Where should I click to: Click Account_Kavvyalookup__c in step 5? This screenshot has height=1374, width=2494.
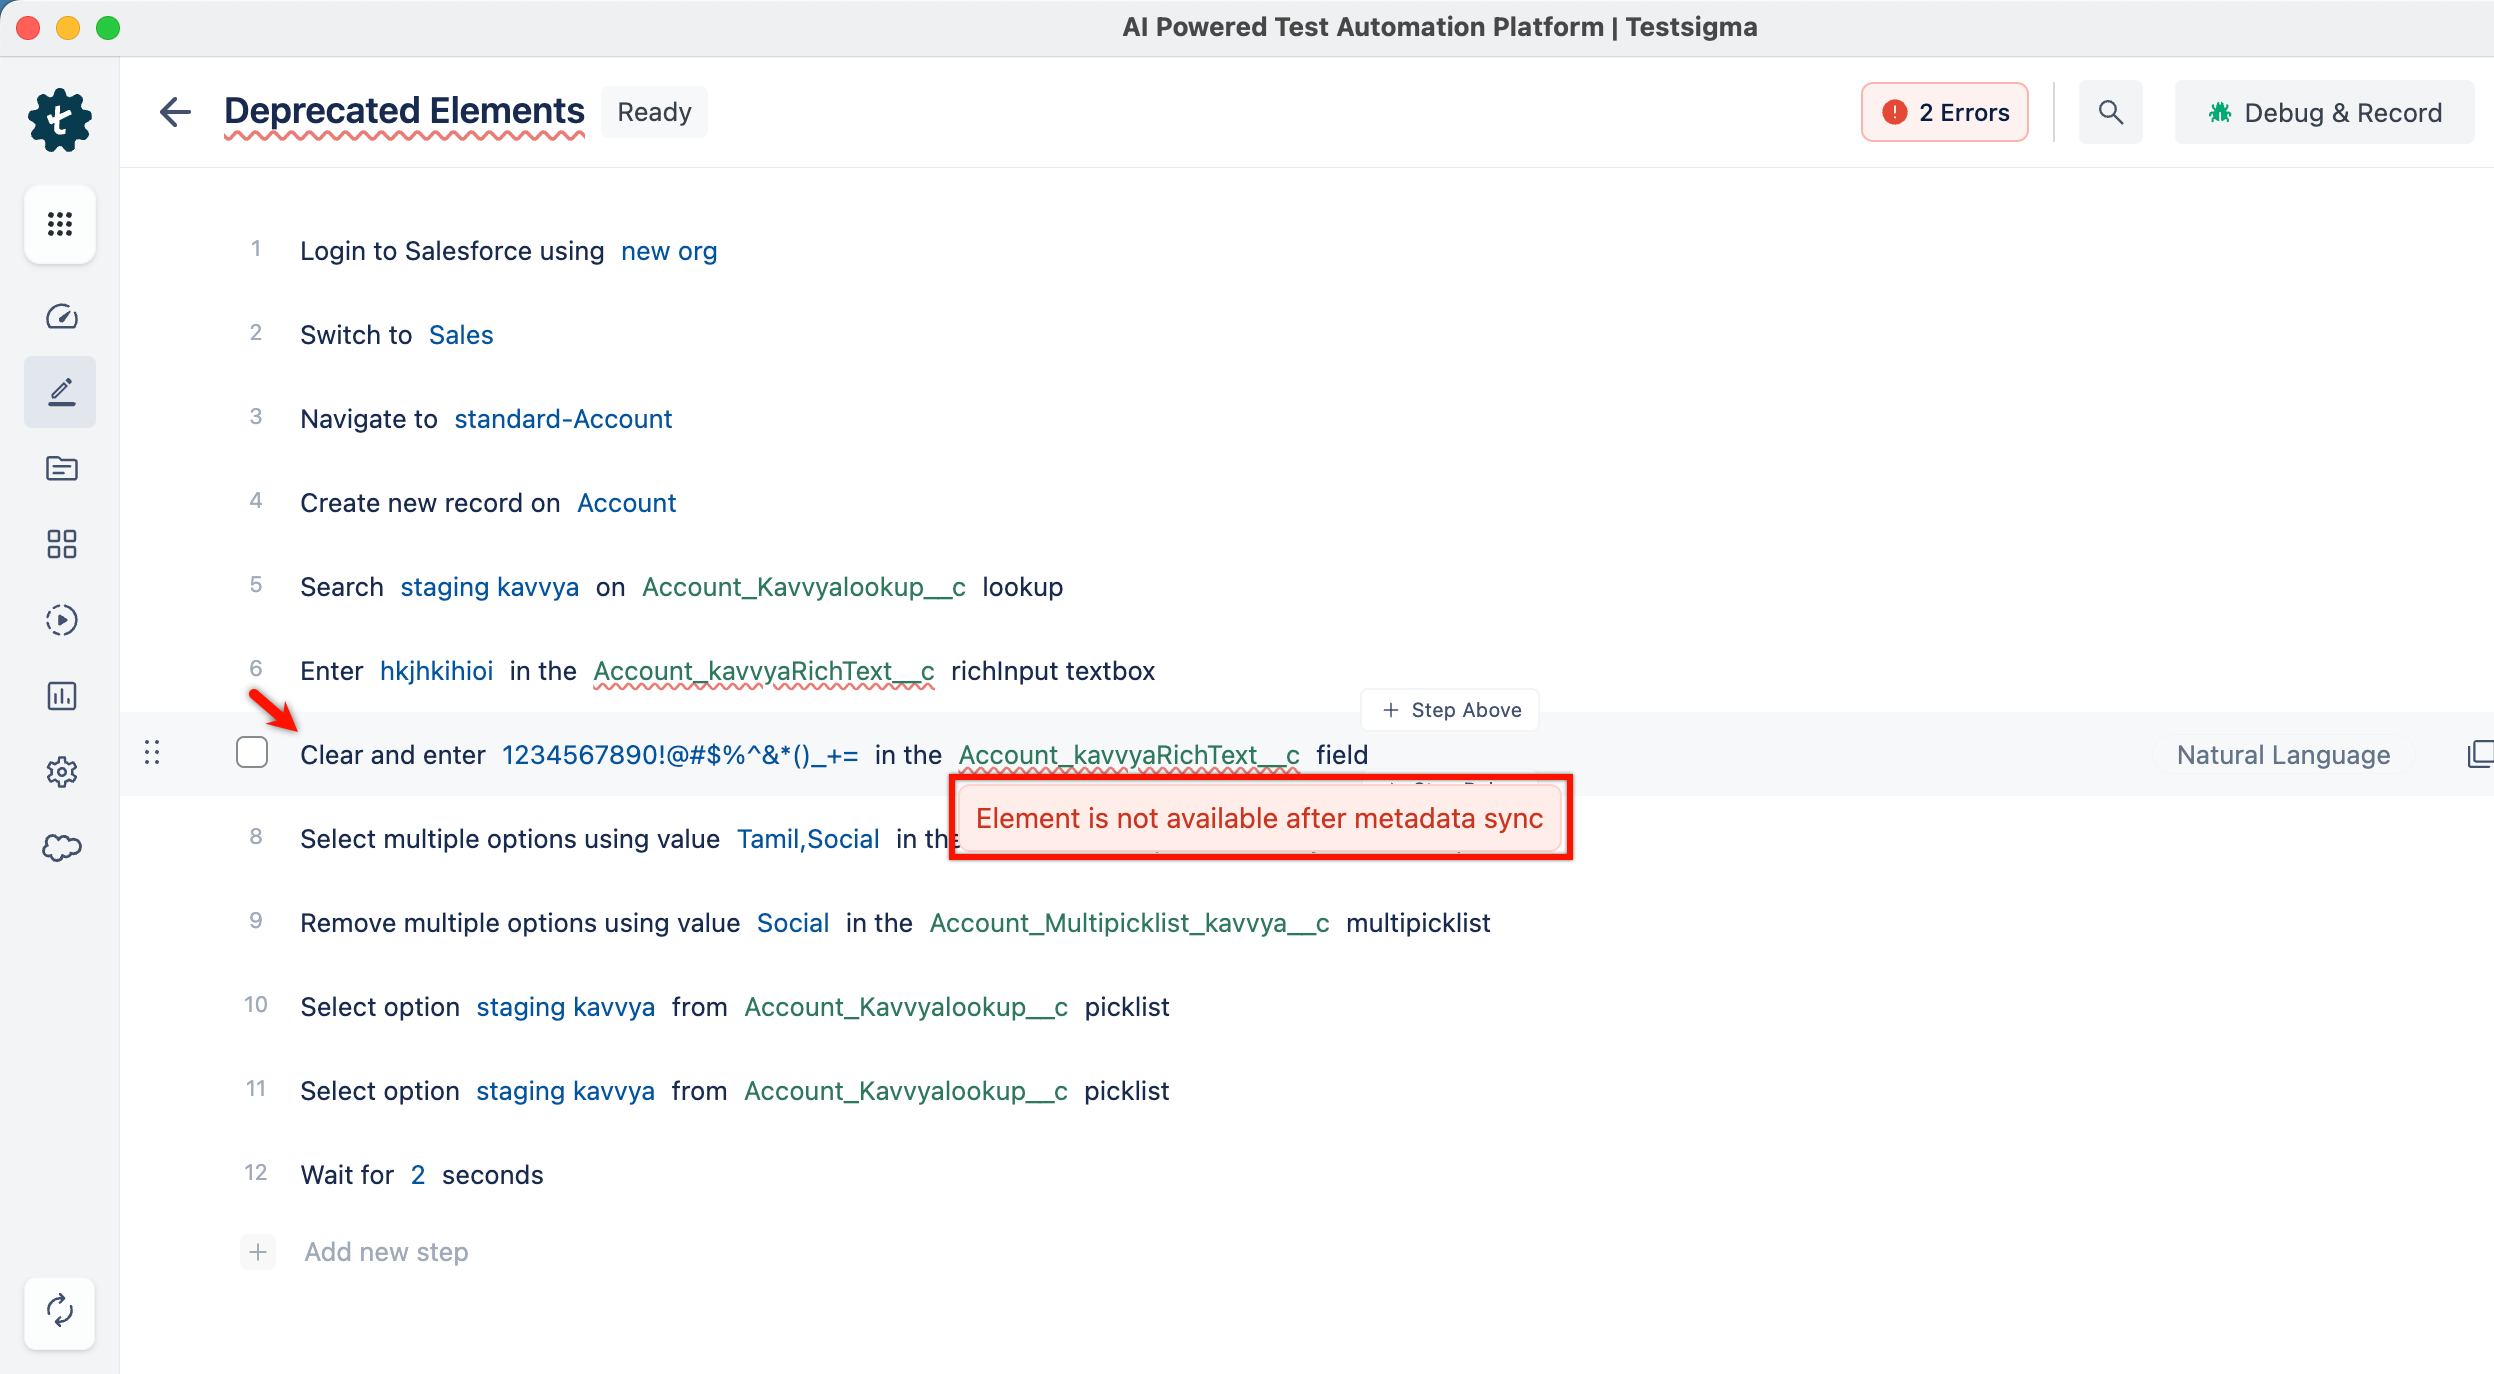click(803, 587)
